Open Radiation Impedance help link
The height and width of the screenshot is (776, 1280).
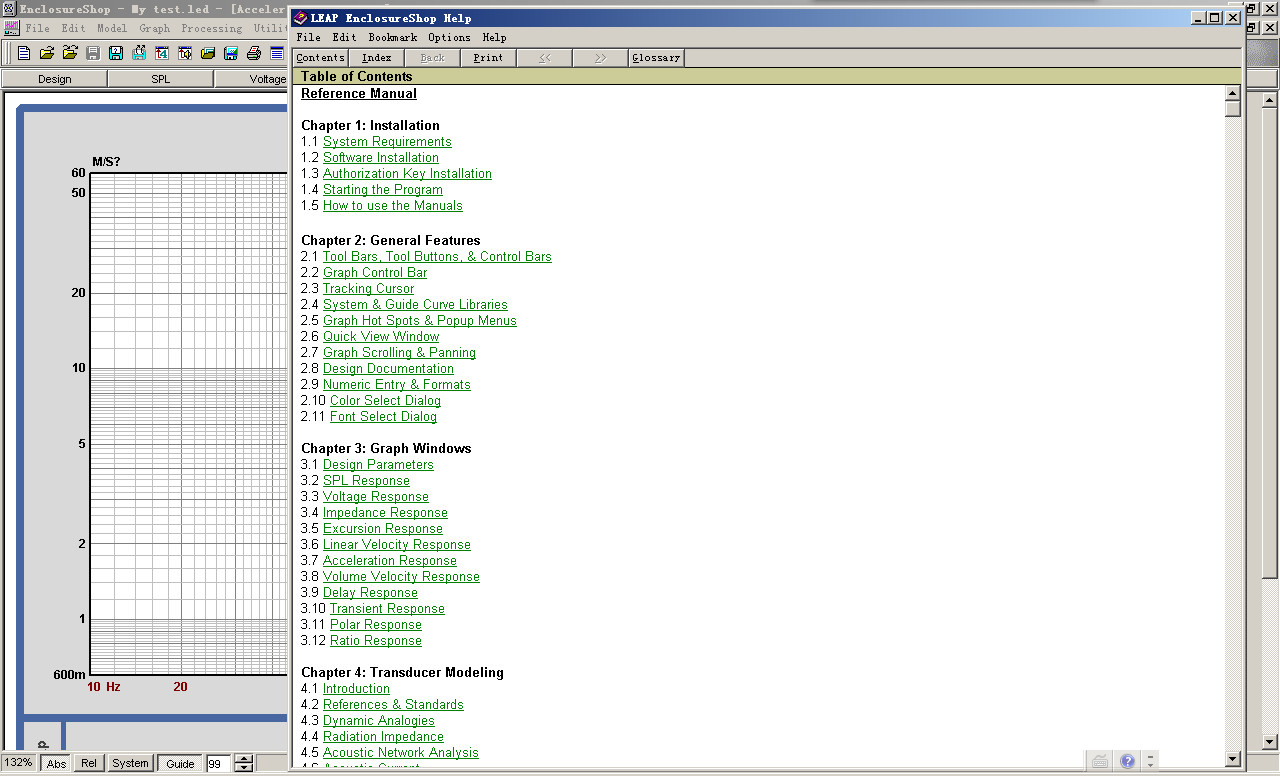click(383, 737)
